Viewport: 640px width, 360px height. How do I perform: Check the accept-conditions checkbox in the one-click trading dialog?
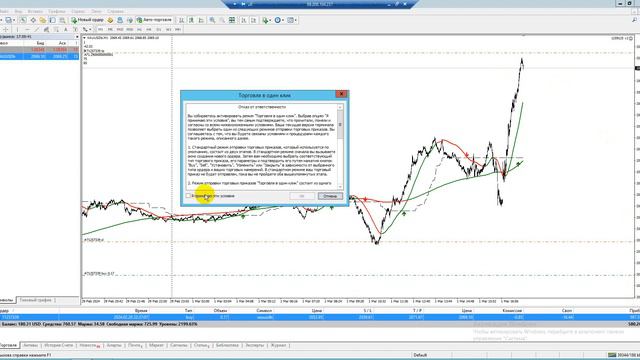pos(188,196)
